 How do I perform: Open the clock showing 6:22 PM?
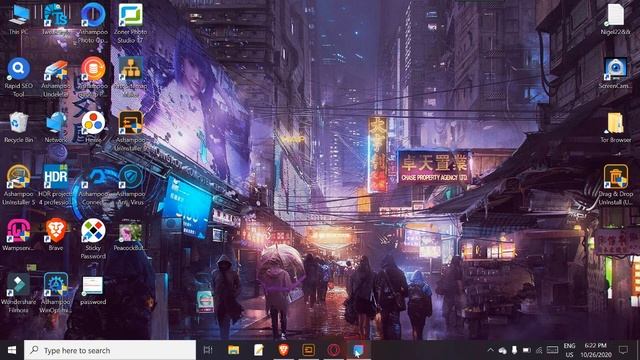[x=596, y=350]
